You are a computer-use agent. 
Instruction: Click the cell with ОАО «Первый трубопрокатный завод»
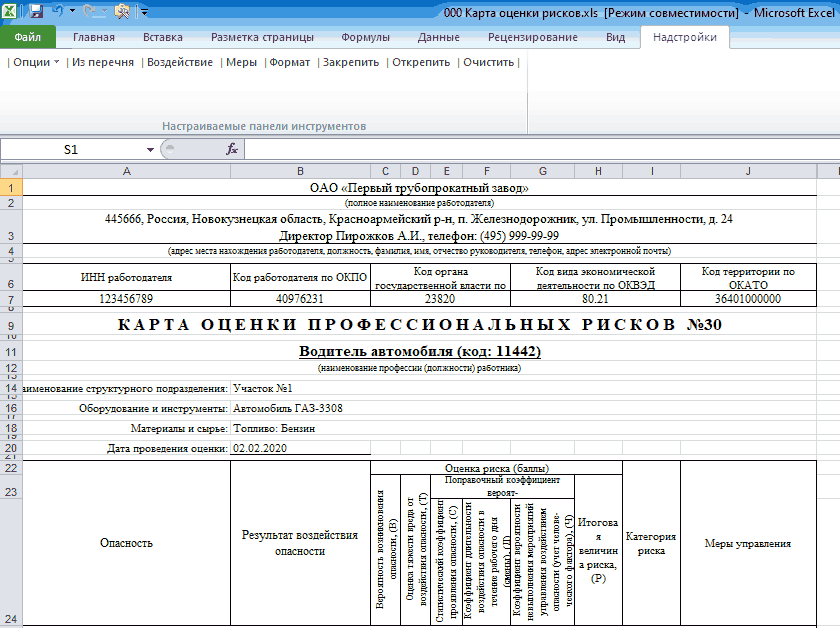[419, 188]
